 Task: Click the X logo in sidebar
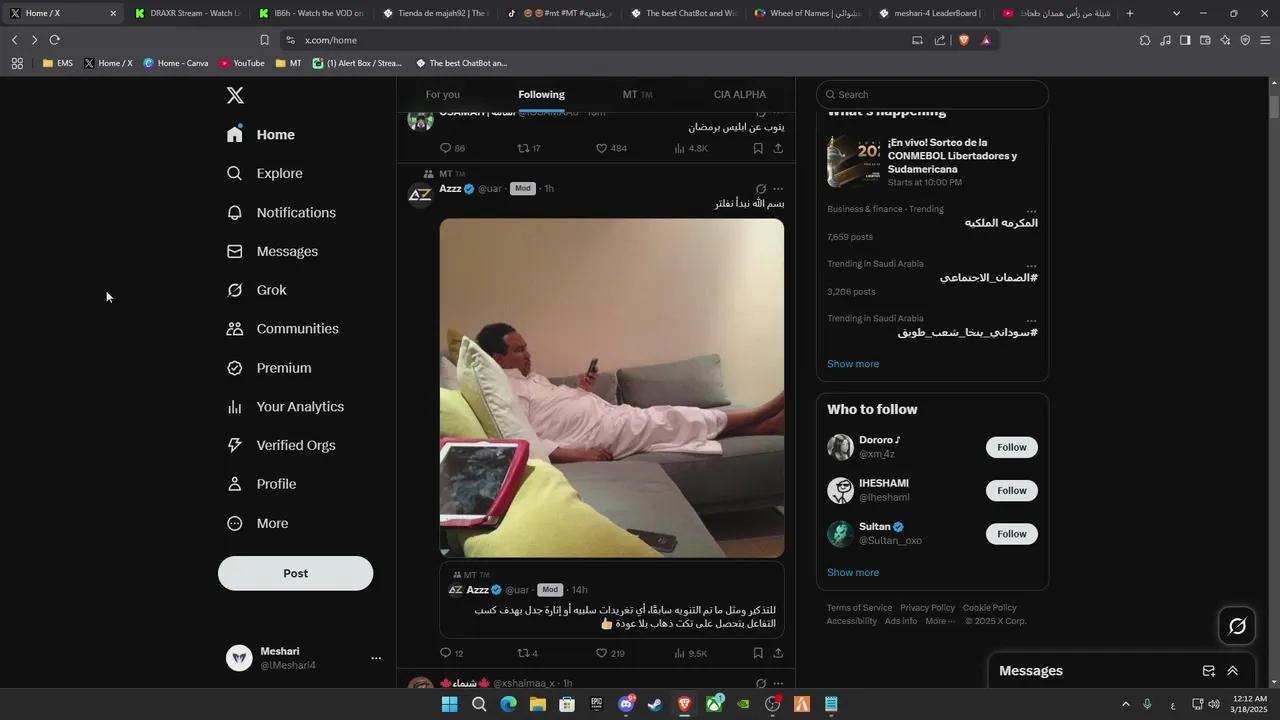click(235, 95)
